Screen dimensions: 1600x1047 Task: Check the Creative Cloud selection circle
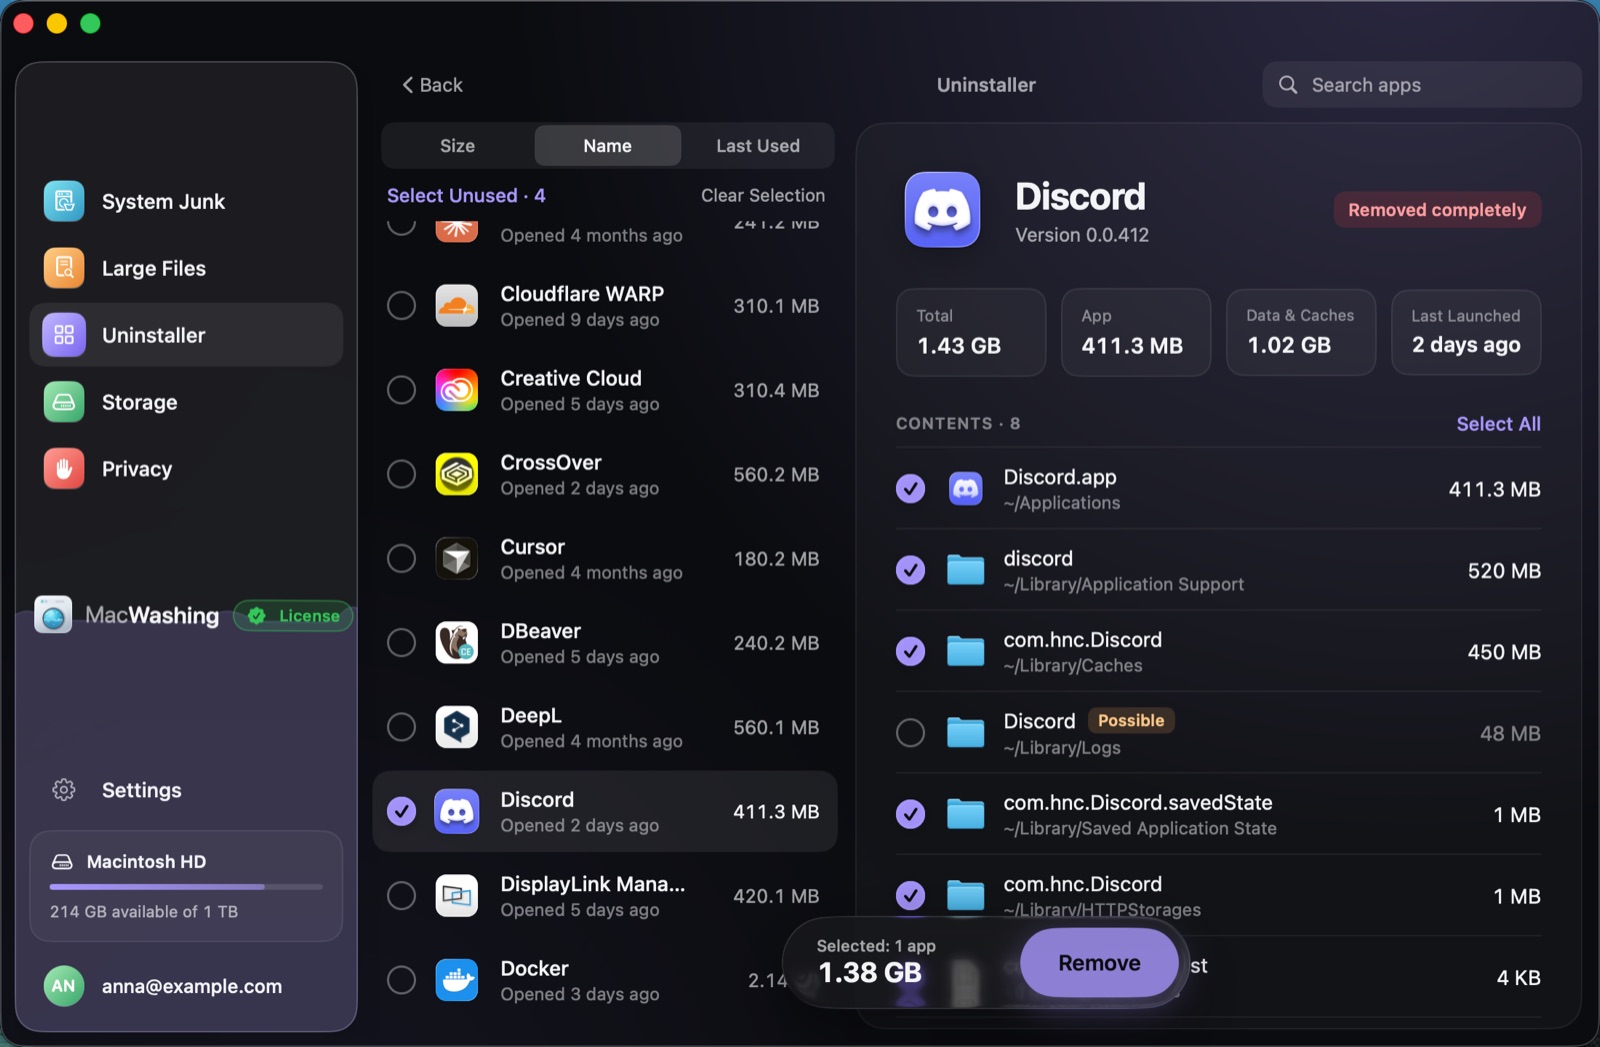pyautogui.click(x=401, y=390)
